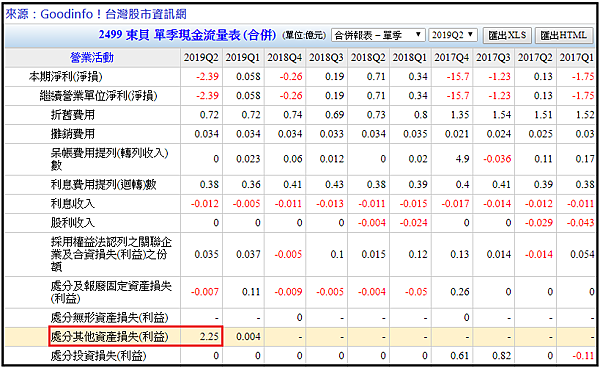Click the -0.043 value in 股利收入 row
Screen dimensions: 600x368
tap(580, 223)
